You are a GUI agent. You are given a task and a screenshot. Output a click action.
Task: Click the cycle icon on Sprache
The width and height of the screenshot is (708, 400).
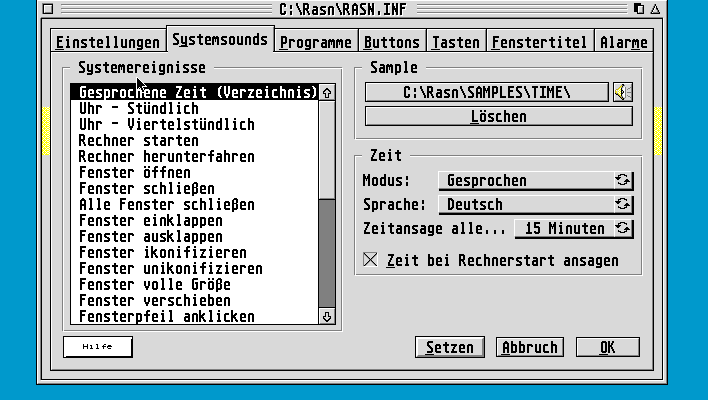coord(623,205)
